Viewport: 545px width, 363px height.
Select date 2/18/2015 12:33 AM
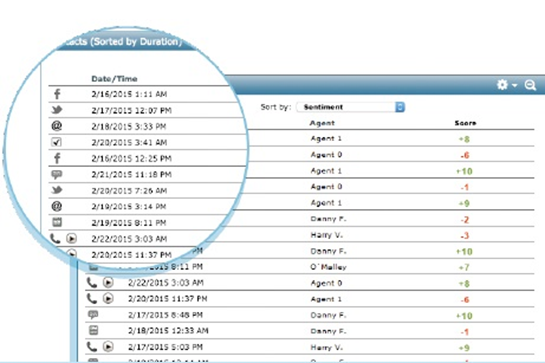click(168, 331)
